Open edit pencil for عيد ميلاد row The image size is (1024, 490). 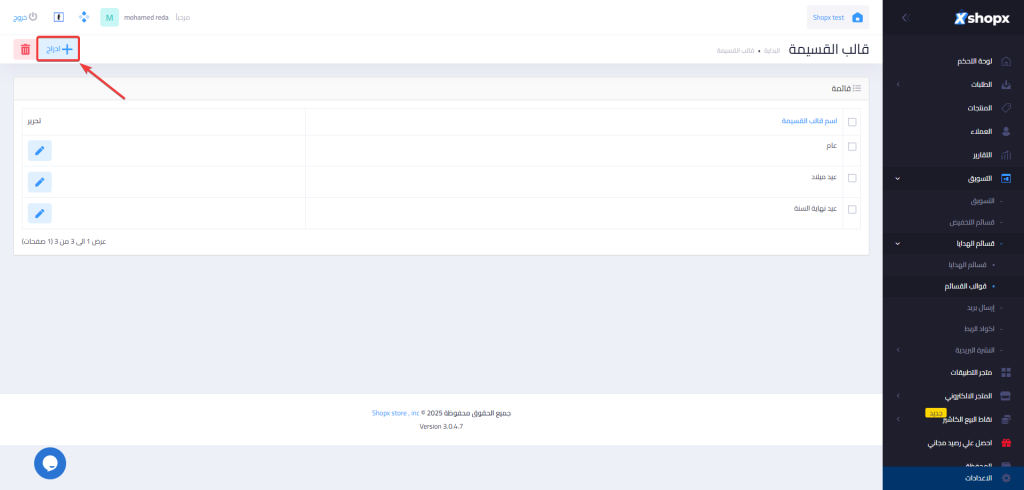39,182
